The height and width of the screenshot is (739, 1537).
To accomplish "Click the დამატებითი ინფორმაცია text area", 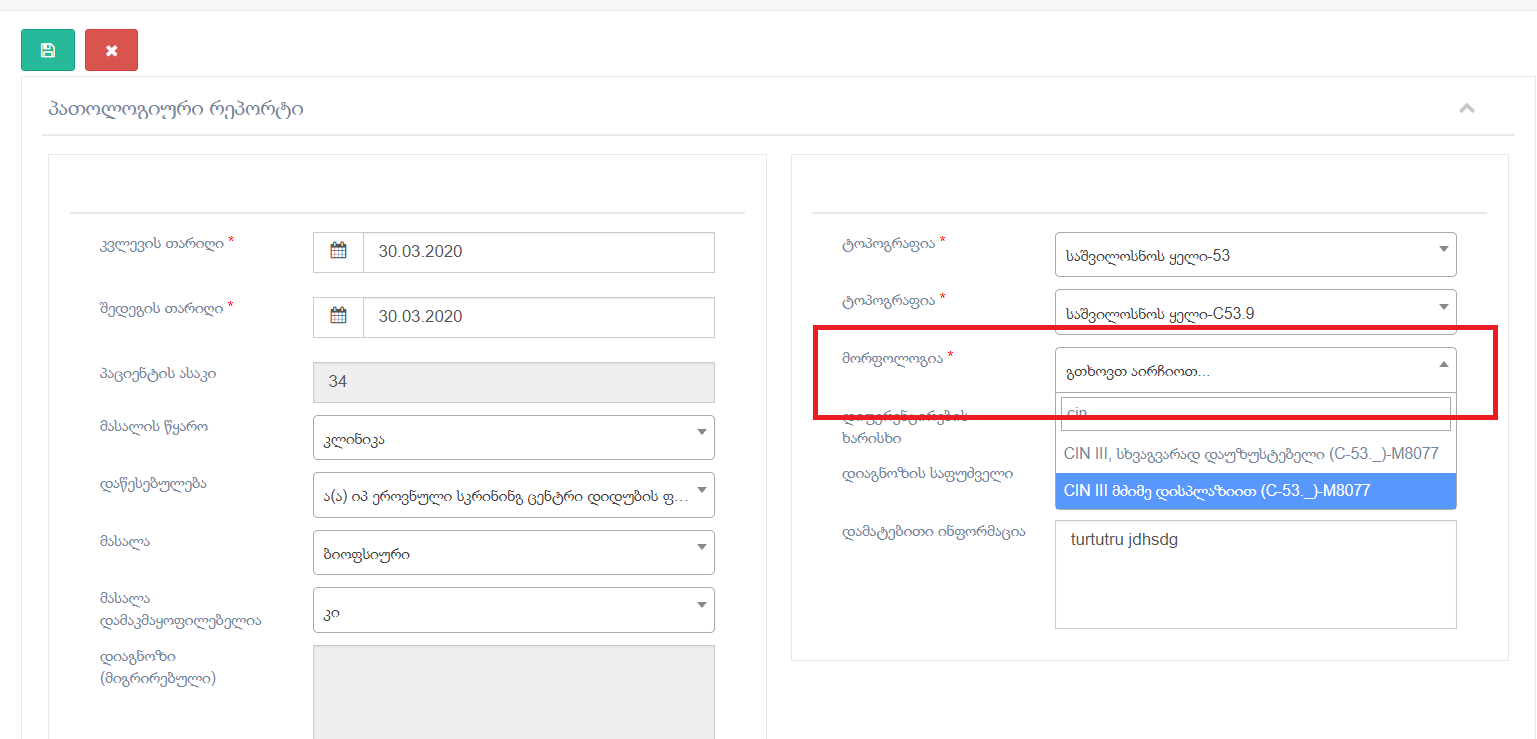I will click(x=1255, y=575).
